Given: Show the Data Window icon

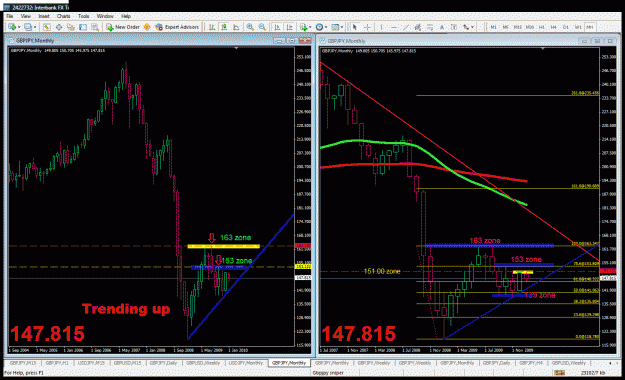Looking at the screenshot, I should point(59,27).
